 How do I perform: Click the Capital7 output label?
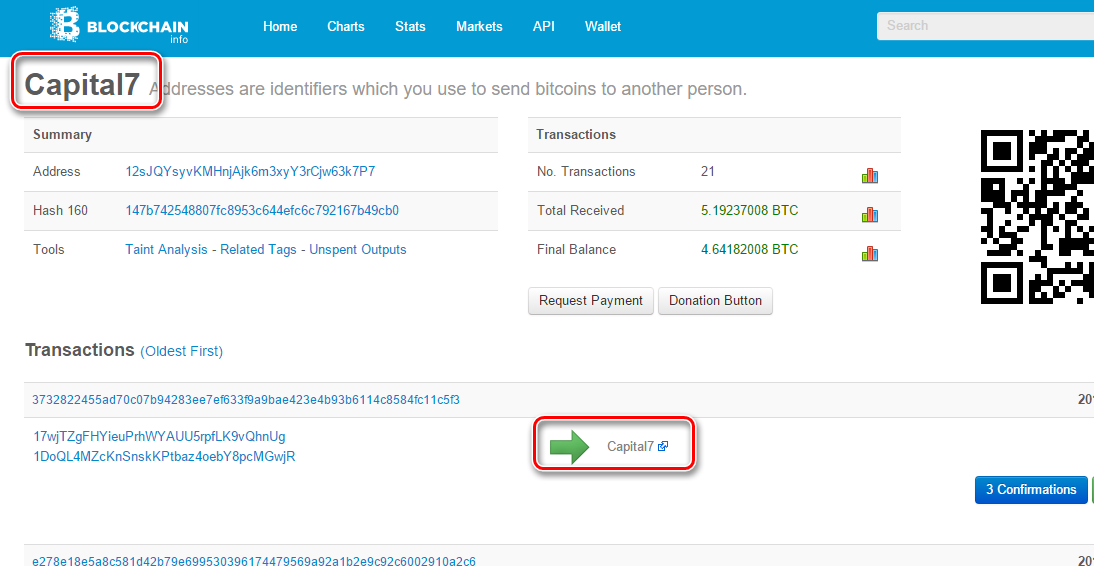pyautogui.click(x=631, y=447)
